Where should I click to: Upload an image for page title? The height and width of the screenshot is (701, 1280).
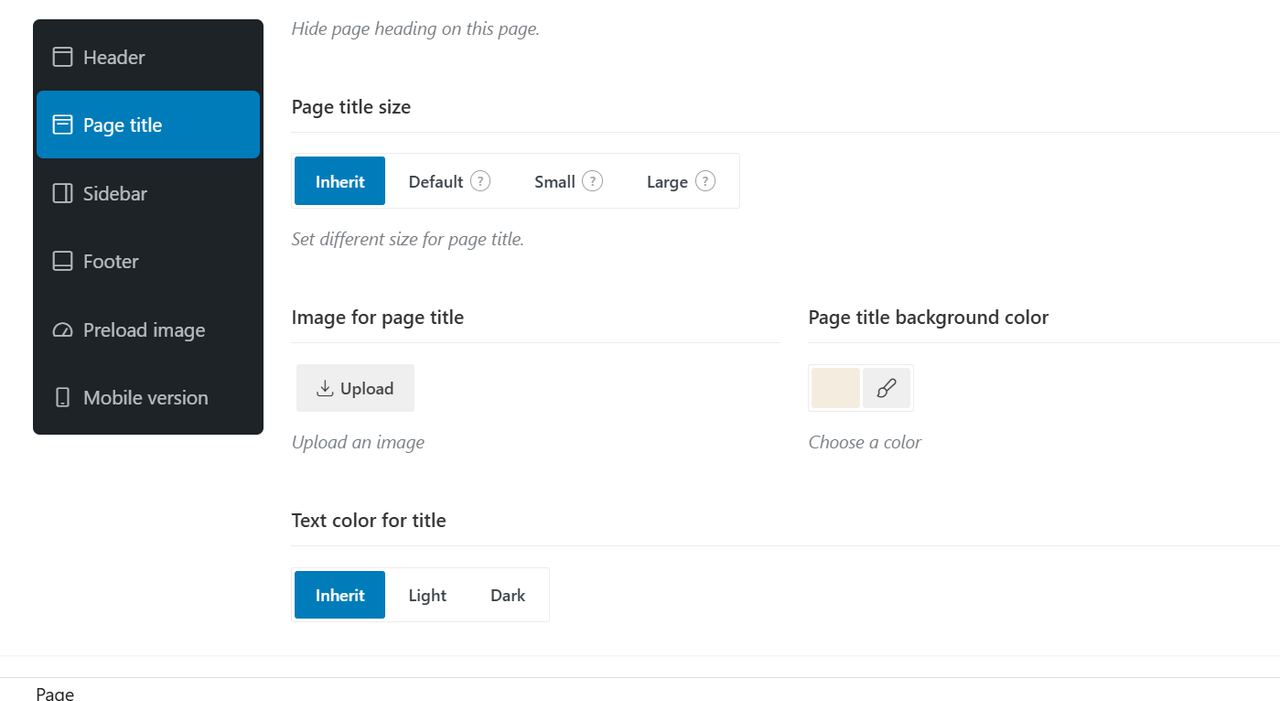(x=355, y=388)
